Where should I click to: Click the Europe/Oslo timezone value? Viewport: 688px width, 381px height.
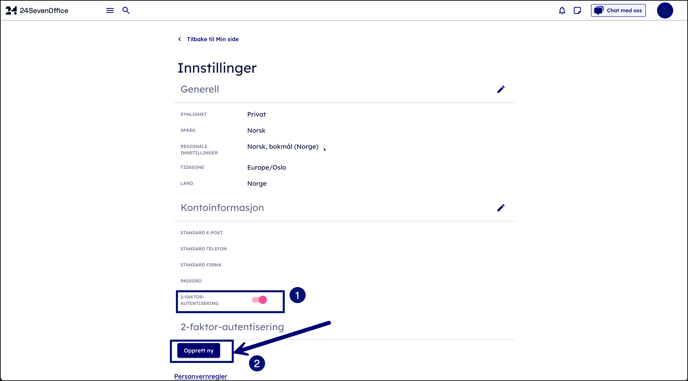(266, 168)
